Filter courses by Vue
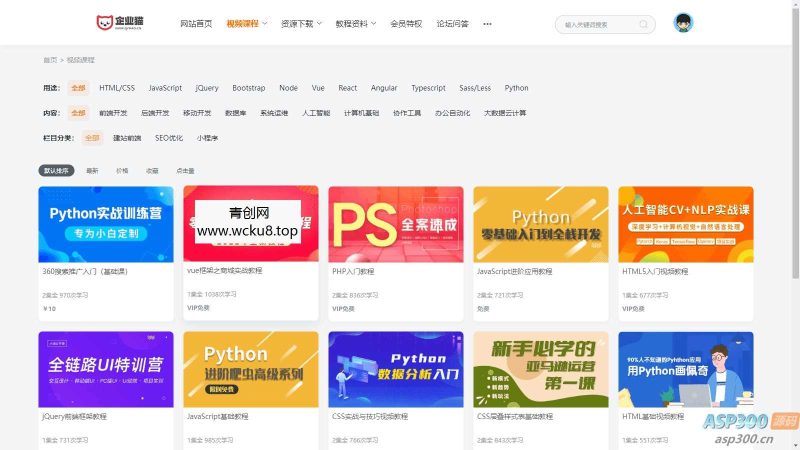The width and height of the screenshot is (800, 450). tap(318, 88)
